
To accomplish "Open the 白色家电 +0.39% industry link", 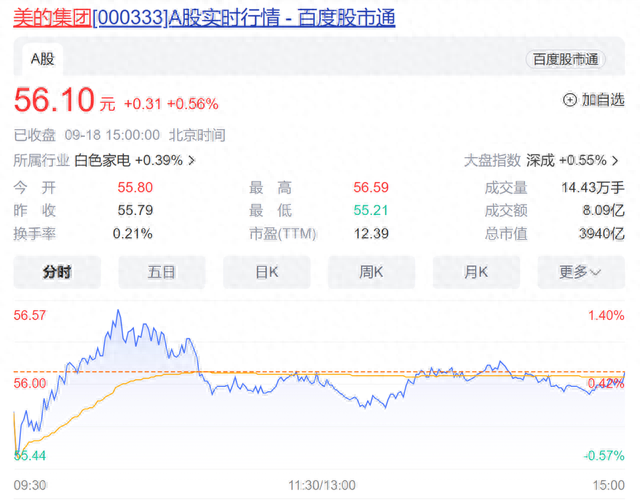I will pos(128,160).
